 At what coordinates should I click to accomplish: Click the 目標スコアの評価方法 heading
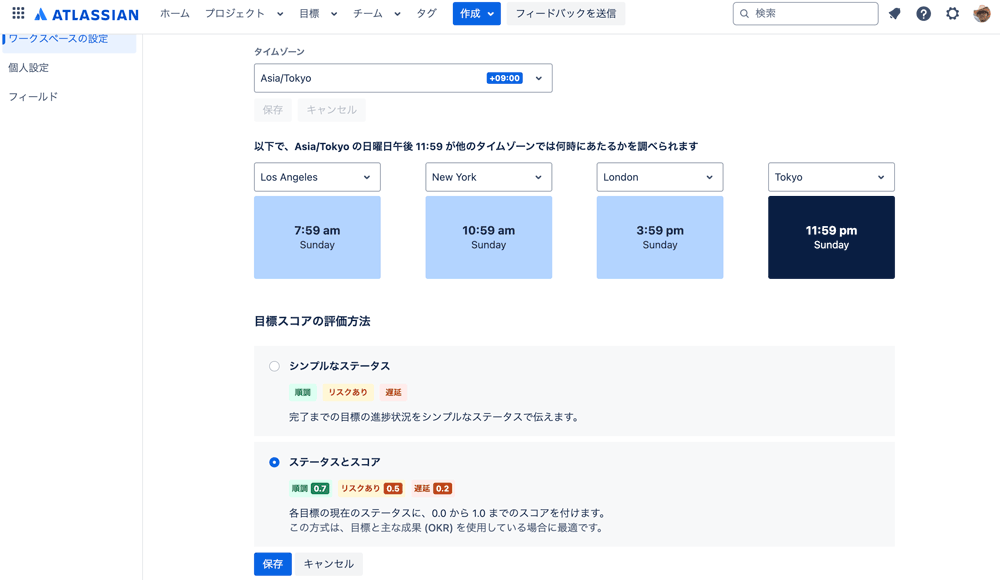(312, 322)
